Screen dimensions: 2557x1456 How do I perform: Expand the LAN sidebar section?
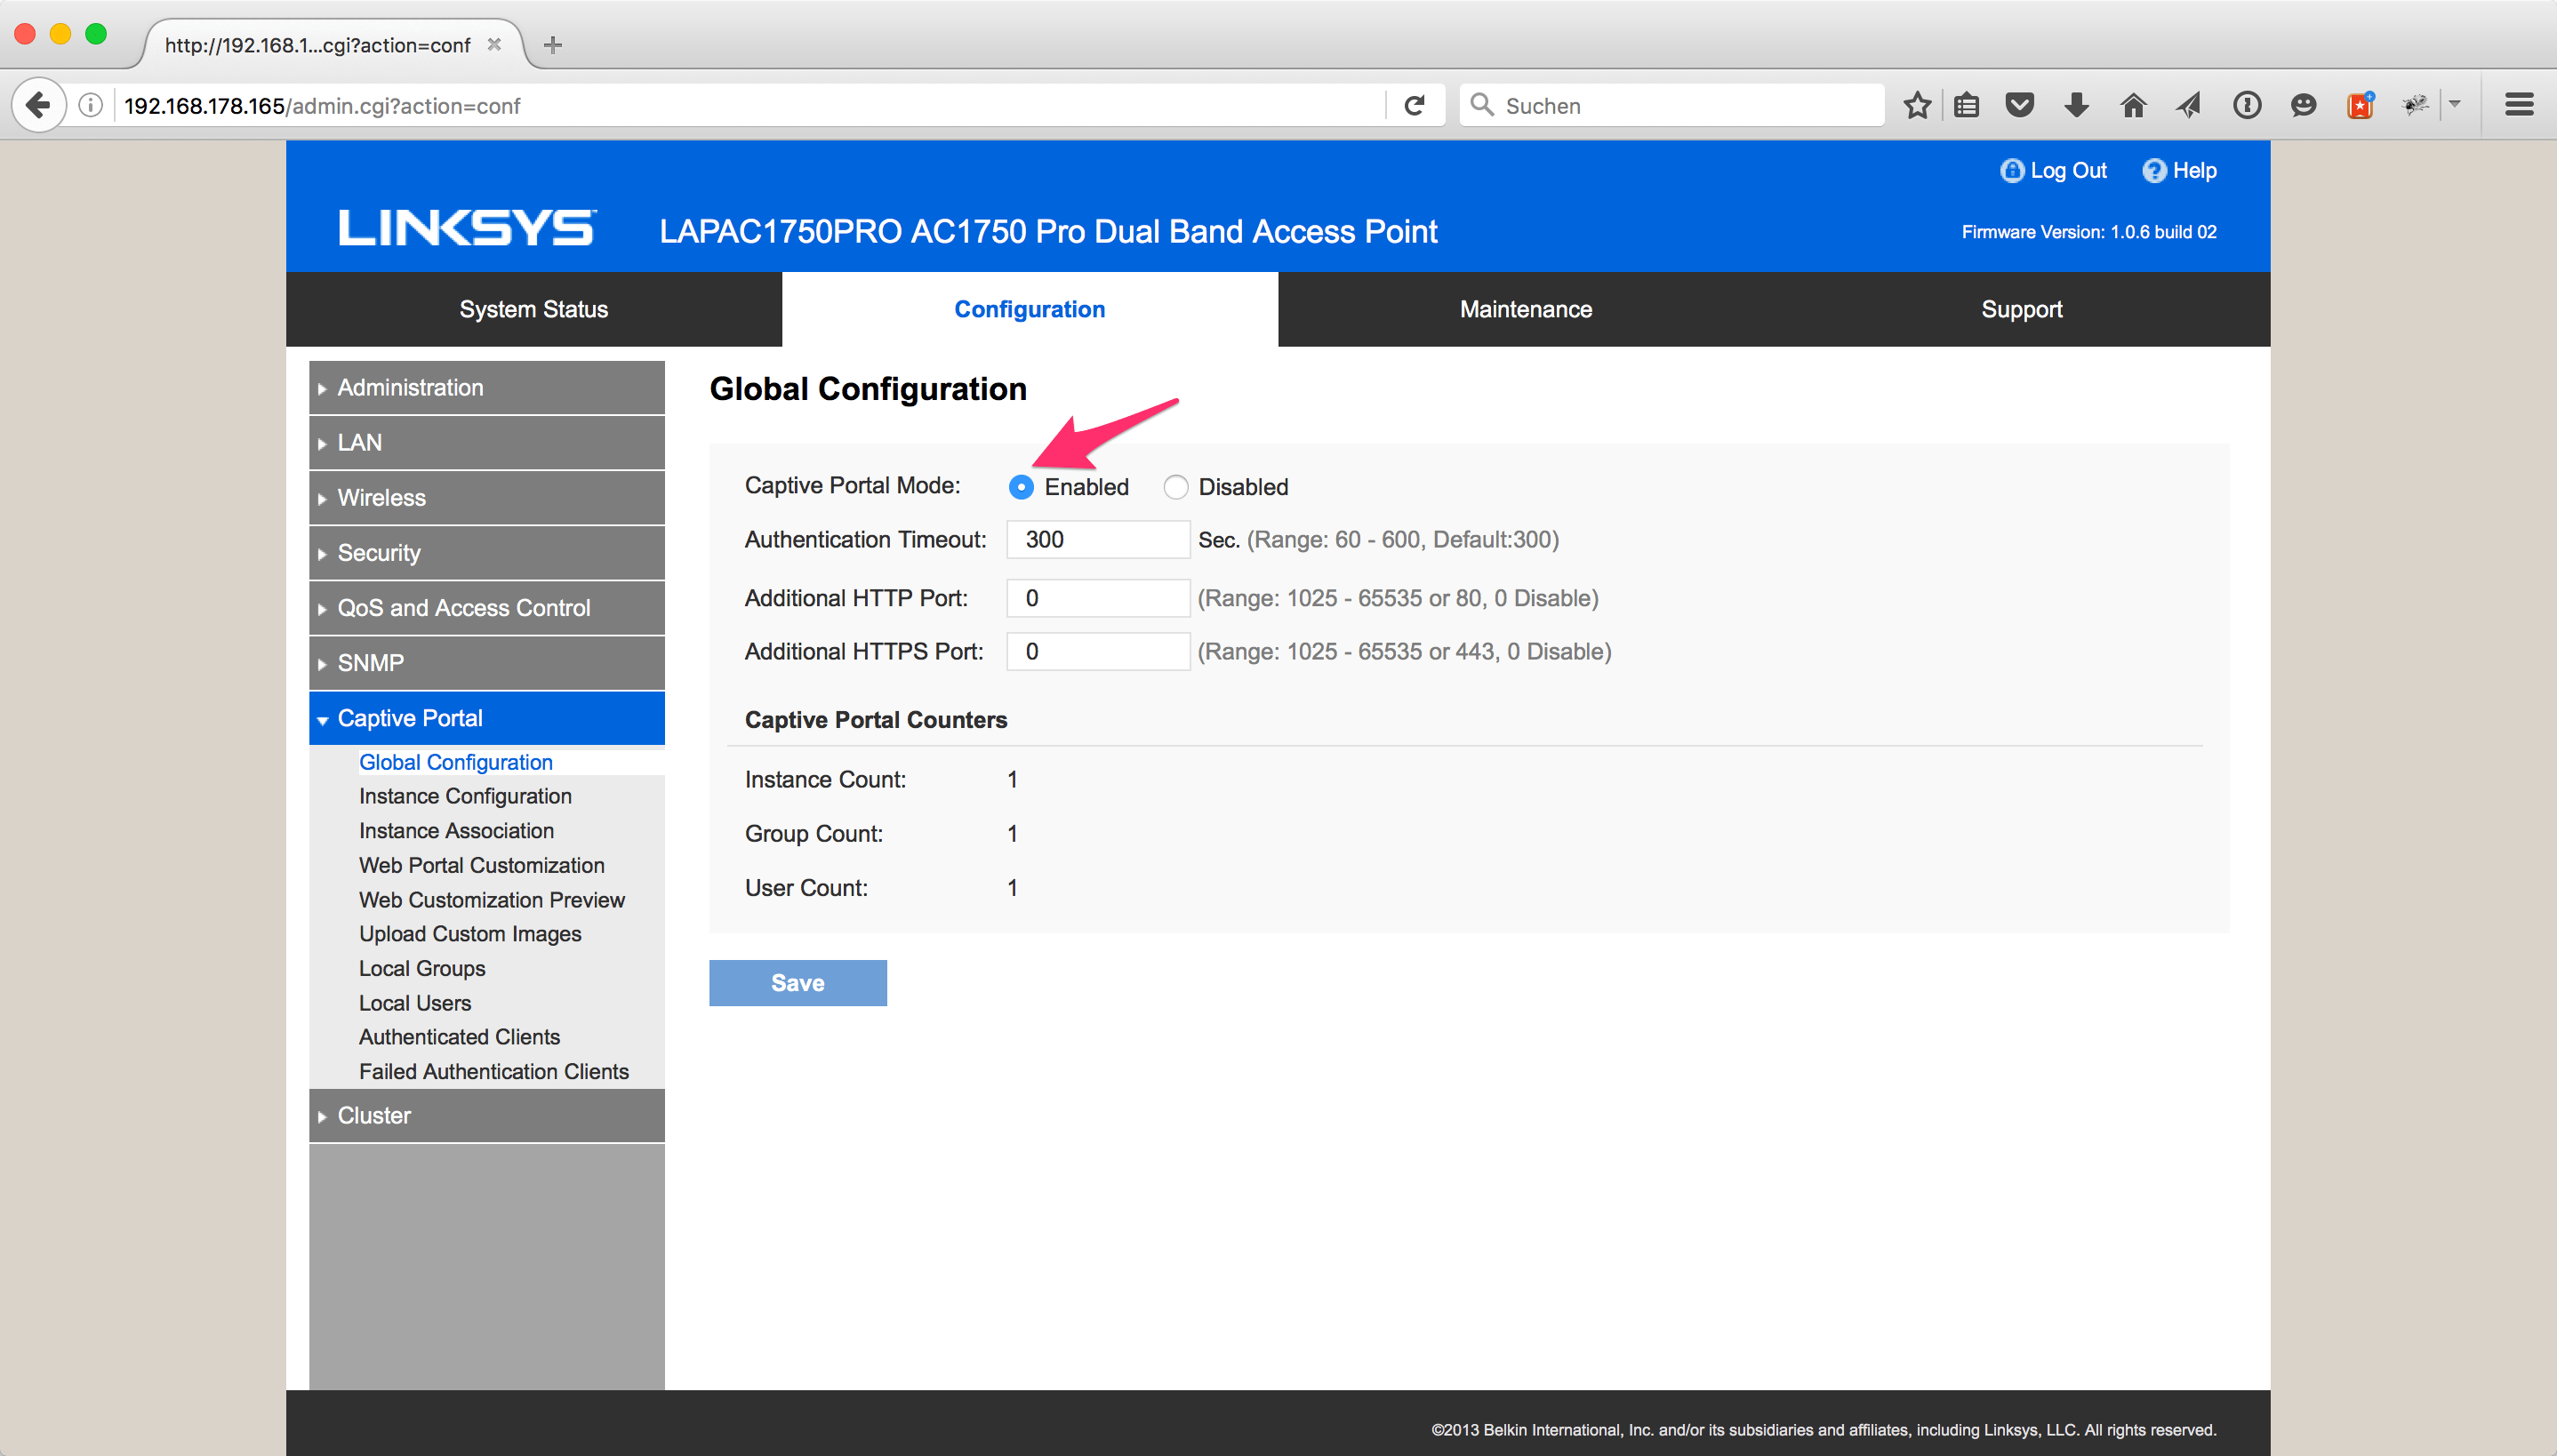click(x=487, y=442)
